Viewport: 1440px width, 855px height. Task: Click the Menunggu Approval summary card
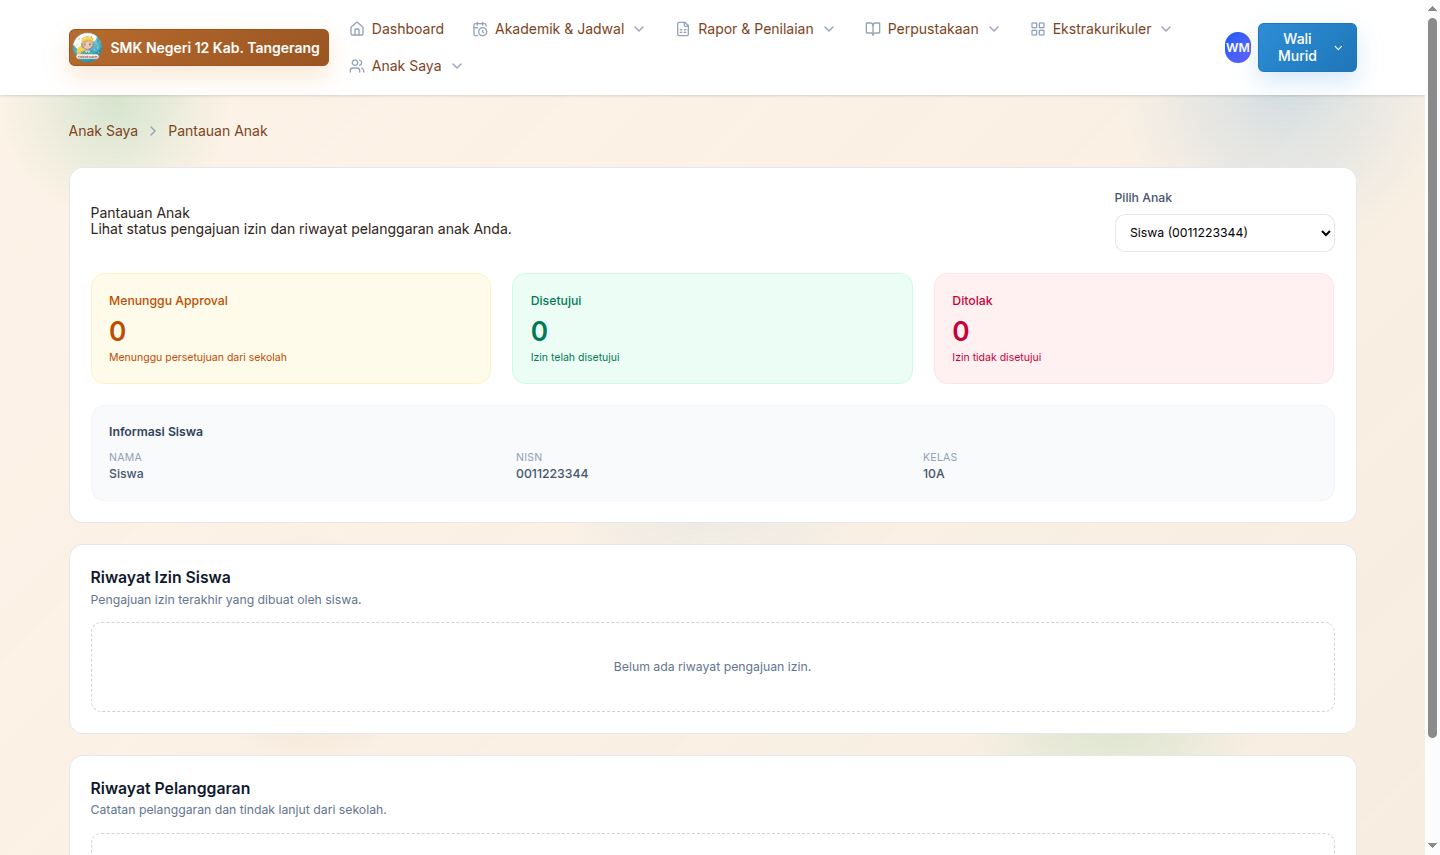(291, 328)
